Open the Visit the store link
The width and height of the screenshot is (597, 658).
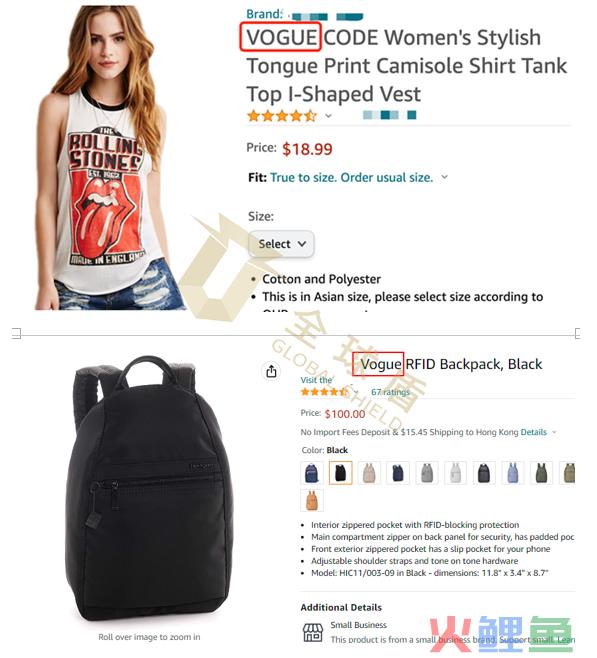pos(316,380)
